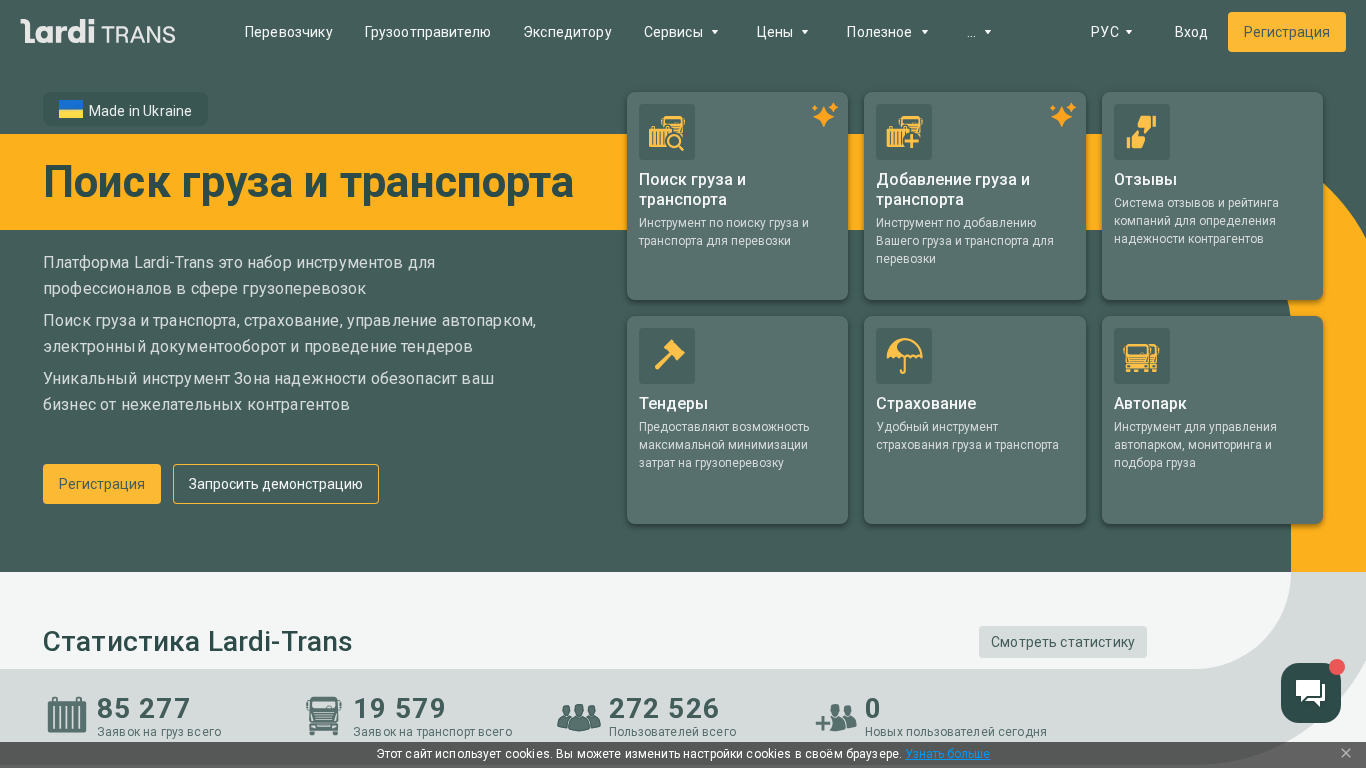This screenshot has width=1366, height=768.
Task: Open the Перевозчику menu item
Action: click(x=288, y=32)
